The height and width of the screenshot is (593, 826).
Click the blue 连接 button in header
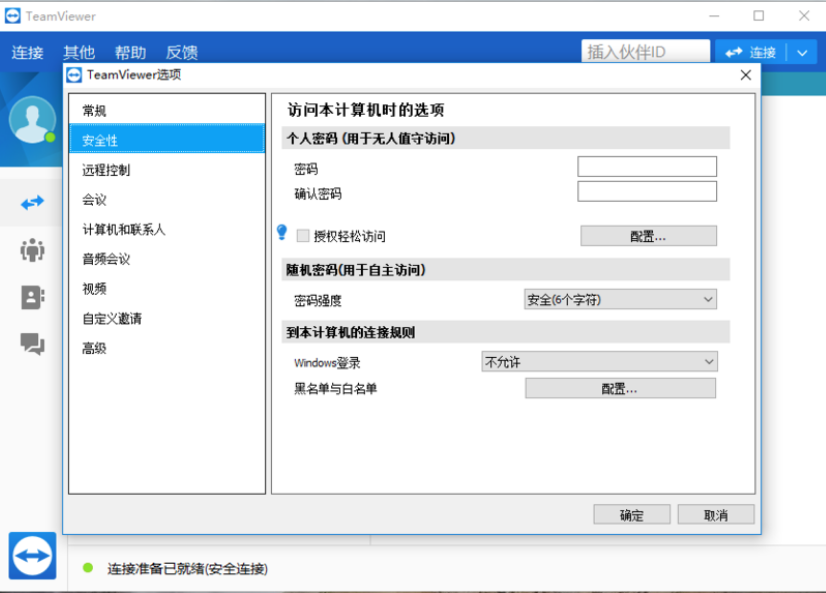pos(751,53)
